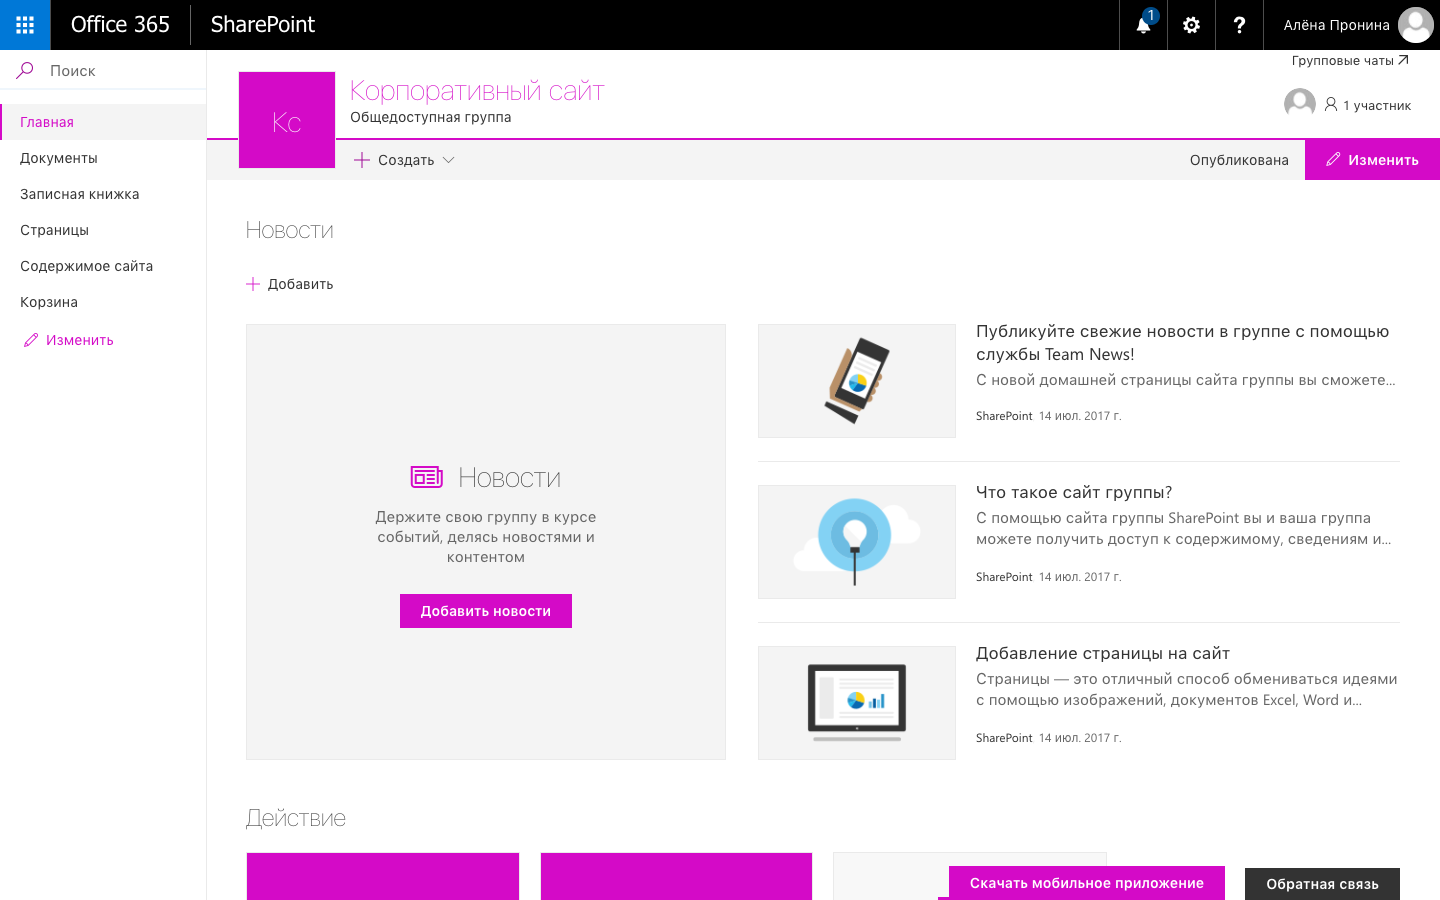The height and width of the screenshot is (900, 1440).
Task: Click the cloud thumbnail of the second news item
Action: (856, 541)
